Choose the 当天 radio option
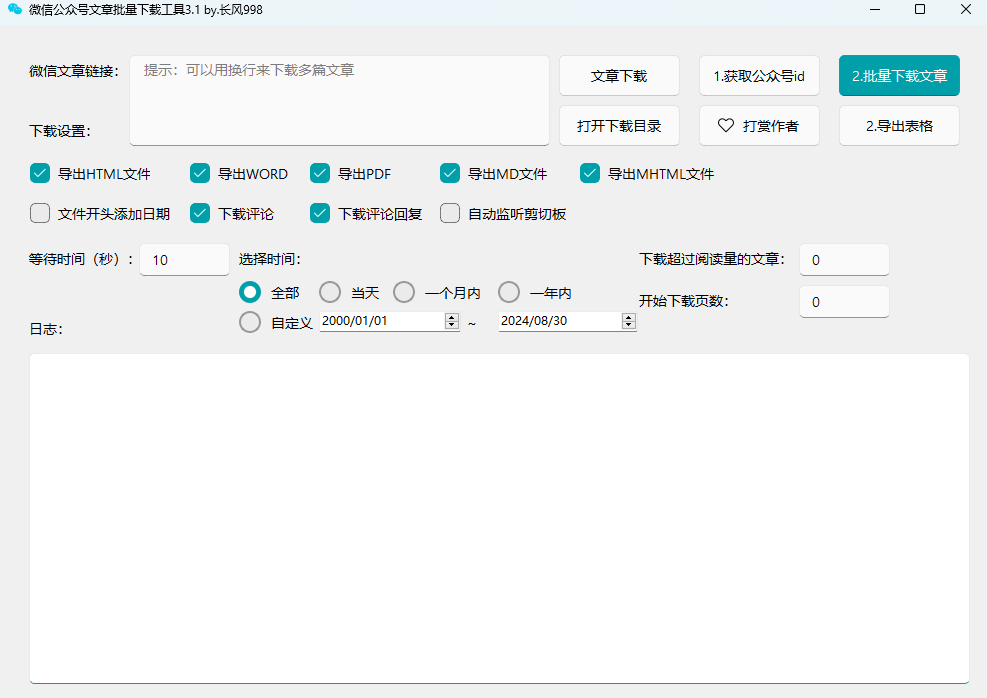The height and width of the screenshot is (698, 987). (x=330, y=292)
